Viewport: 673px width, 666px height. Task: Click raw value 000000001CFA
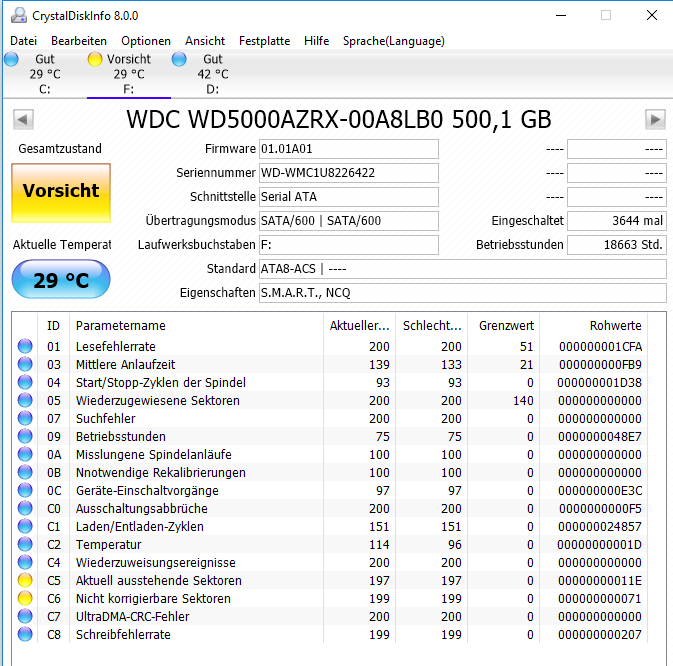(x=600, y=346)
